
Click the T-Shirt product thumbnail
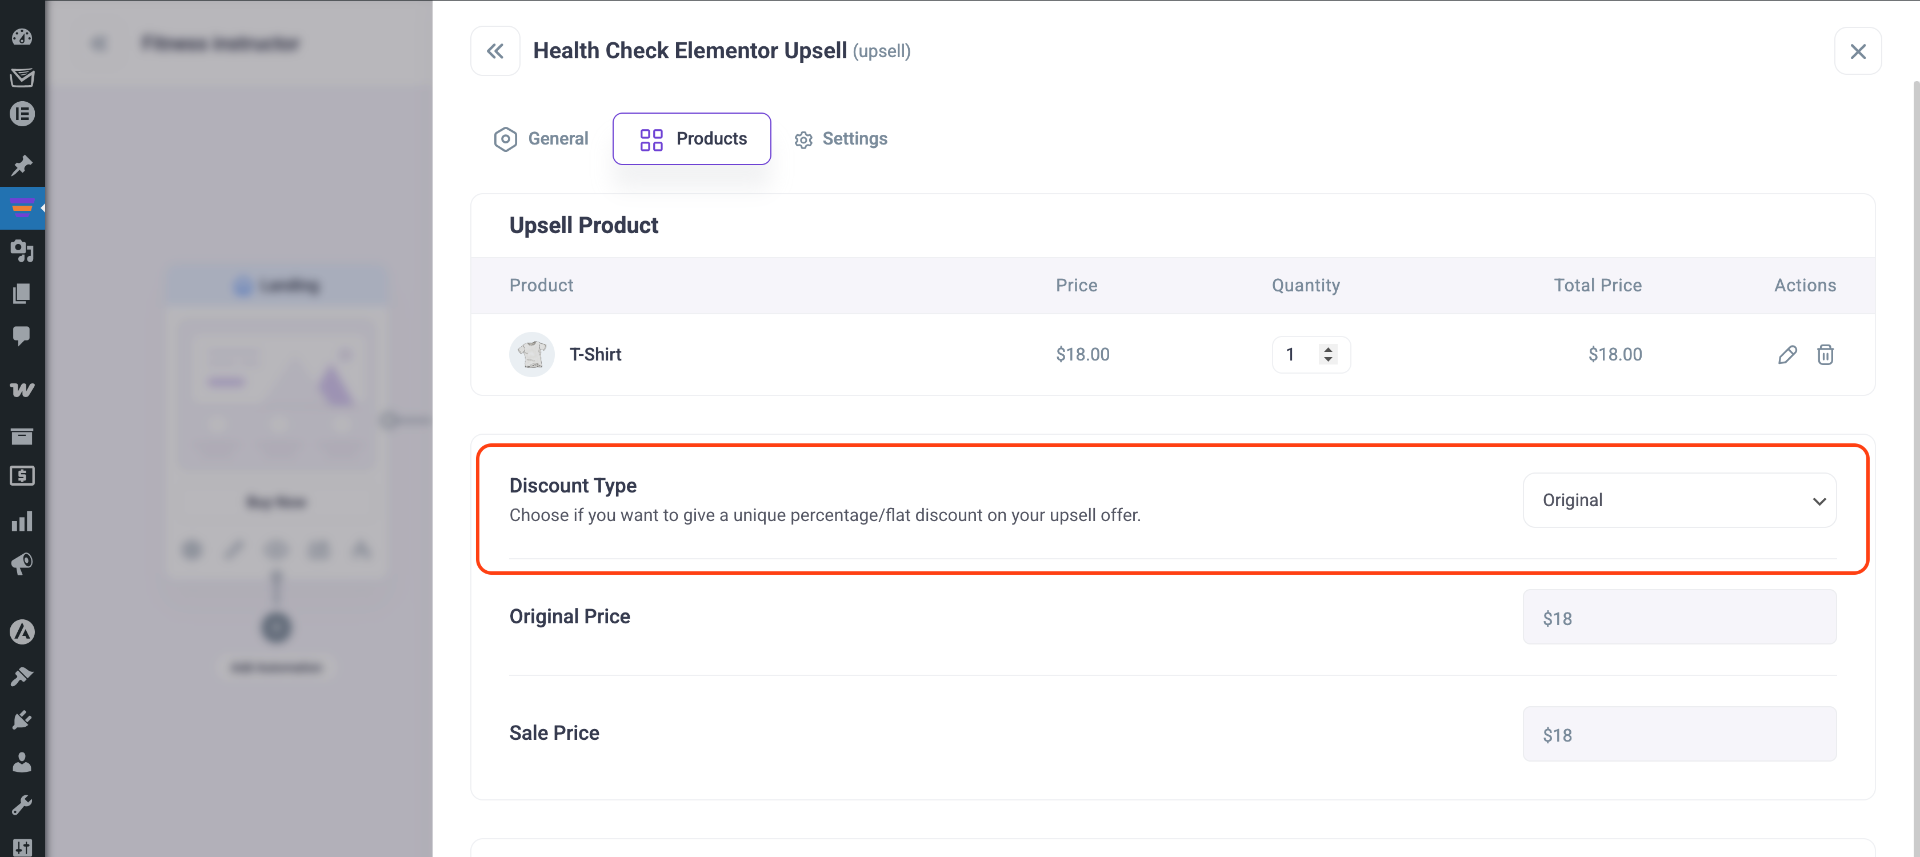click(532, 355)
